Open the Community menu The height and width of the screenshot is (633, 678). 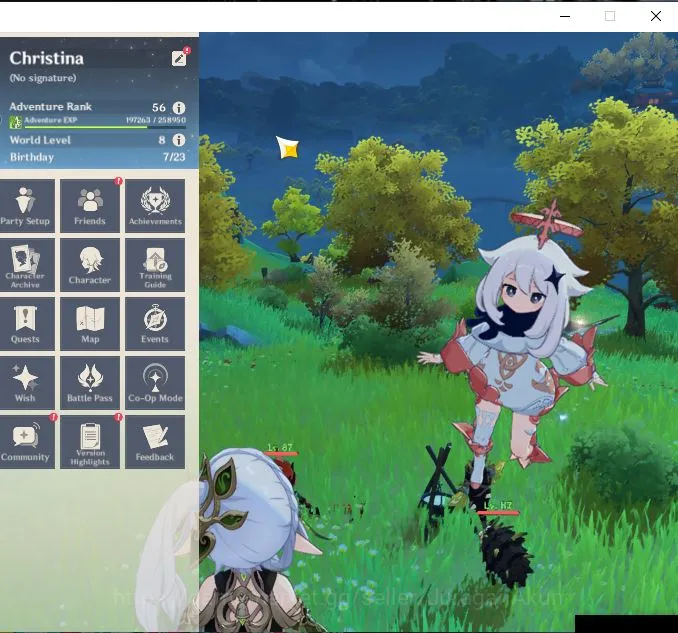coord(27,442)
